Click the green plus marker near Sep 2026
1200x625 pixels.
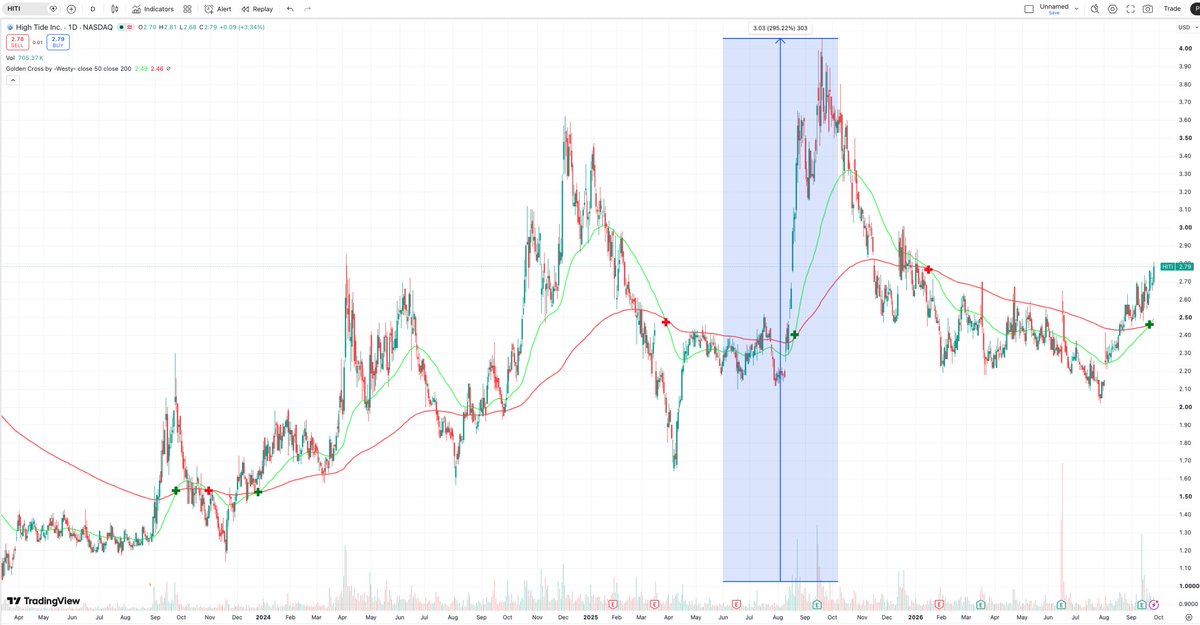pos(1150,324)
